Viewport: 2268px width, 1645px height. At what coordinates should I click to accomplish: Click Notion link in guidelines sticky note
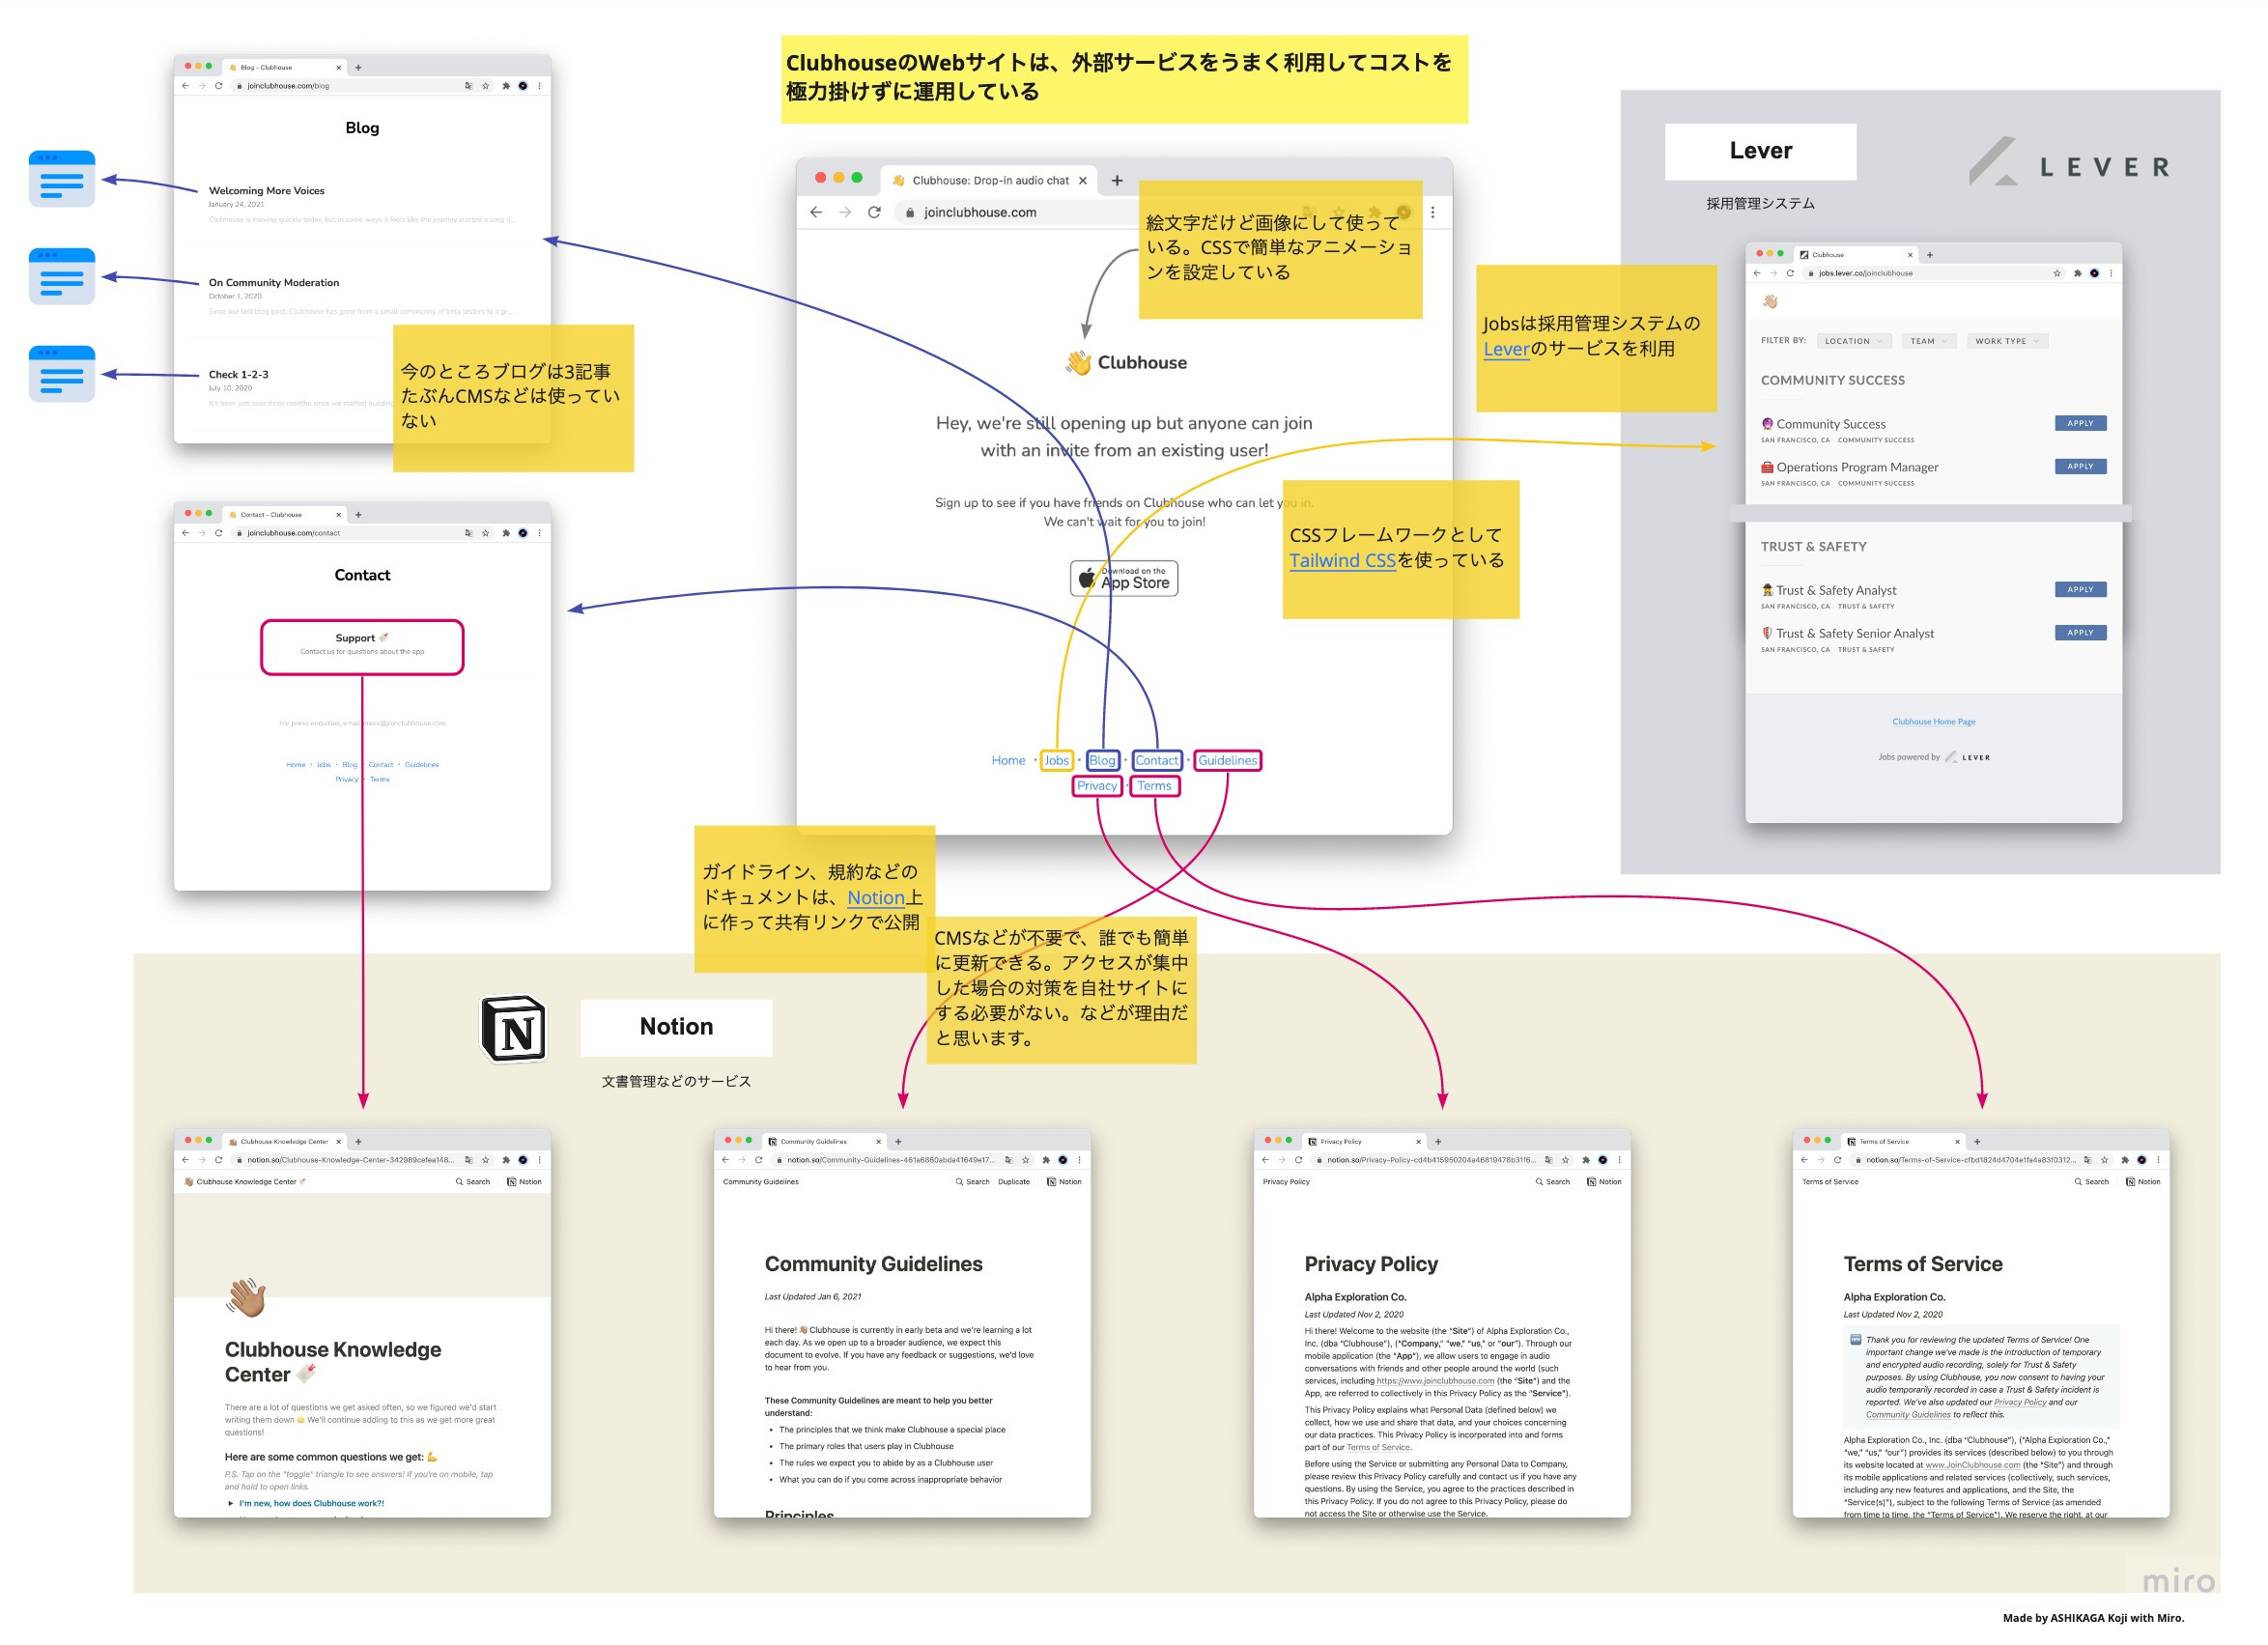pyautogui.click(x=876, y=897)
